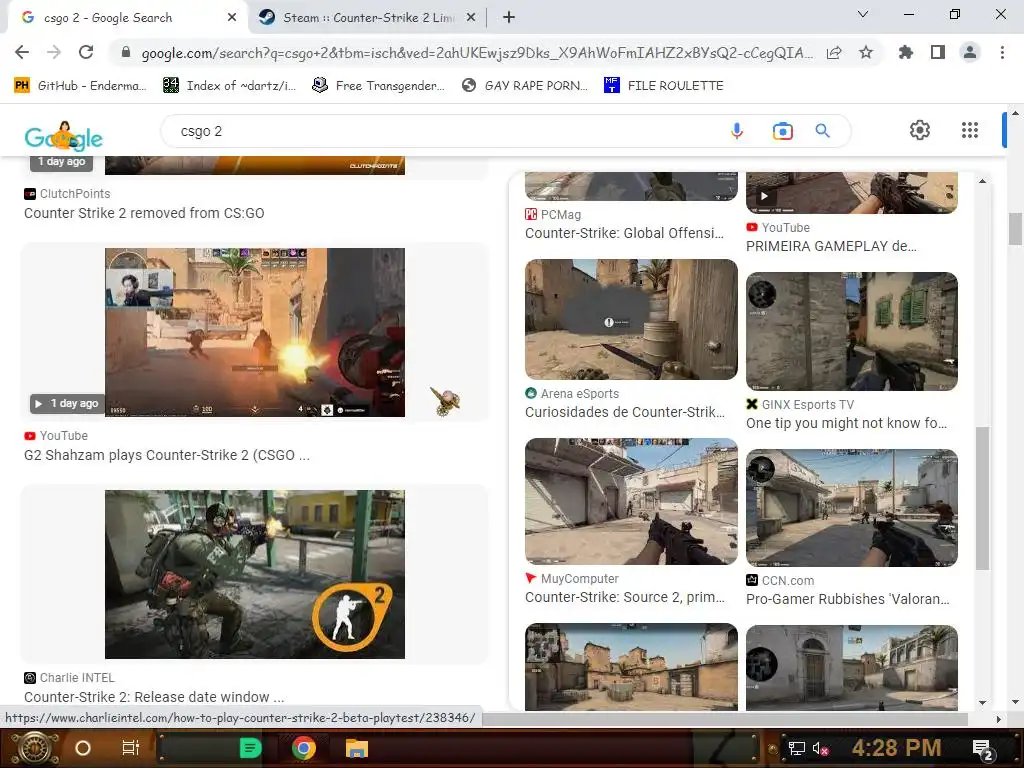Click the related images panel scrollbar thumb
The height and width of the screenshot is (768, 1024).
(982, 498)
